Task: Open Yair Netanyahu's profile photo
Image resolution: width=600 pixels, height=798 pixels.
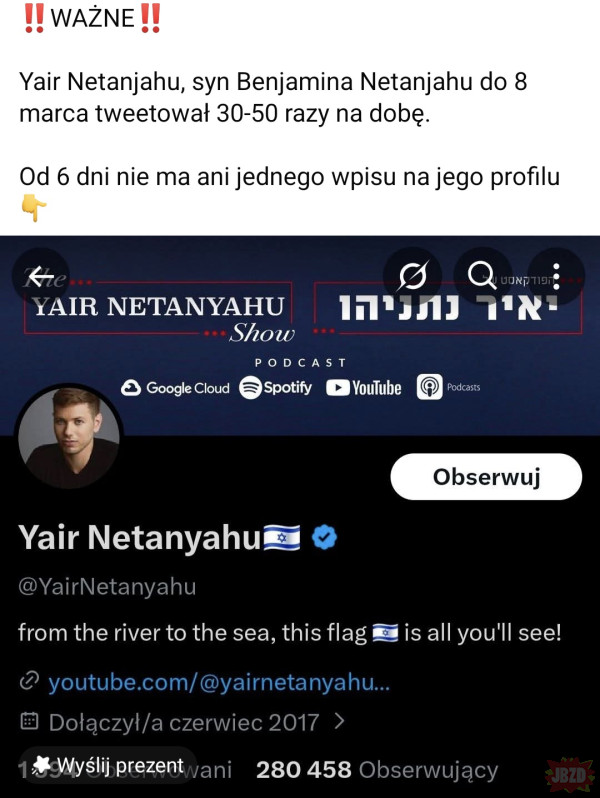Action: tap(69, 437)
